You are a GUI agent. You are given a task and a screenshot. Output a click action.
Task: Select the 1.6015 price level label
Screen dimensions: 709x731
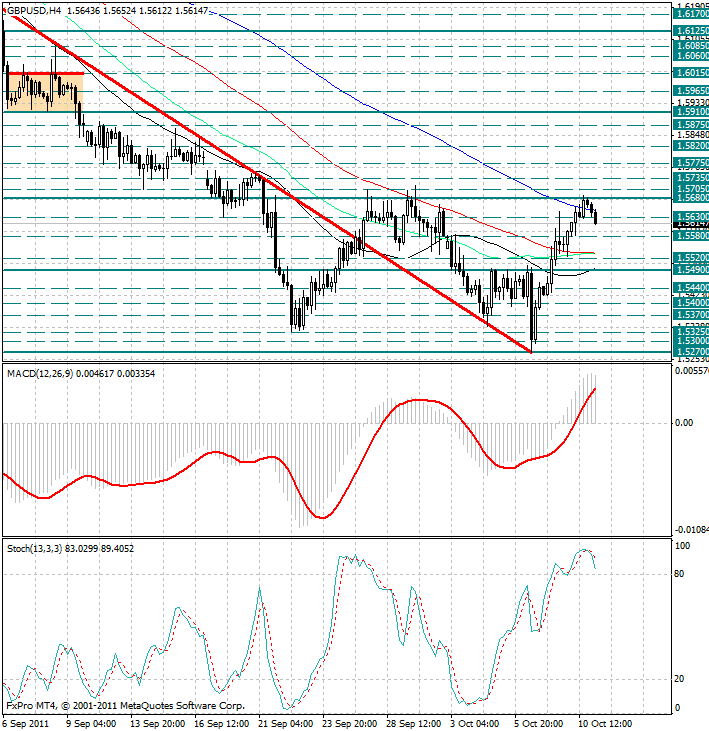[691, 73]
